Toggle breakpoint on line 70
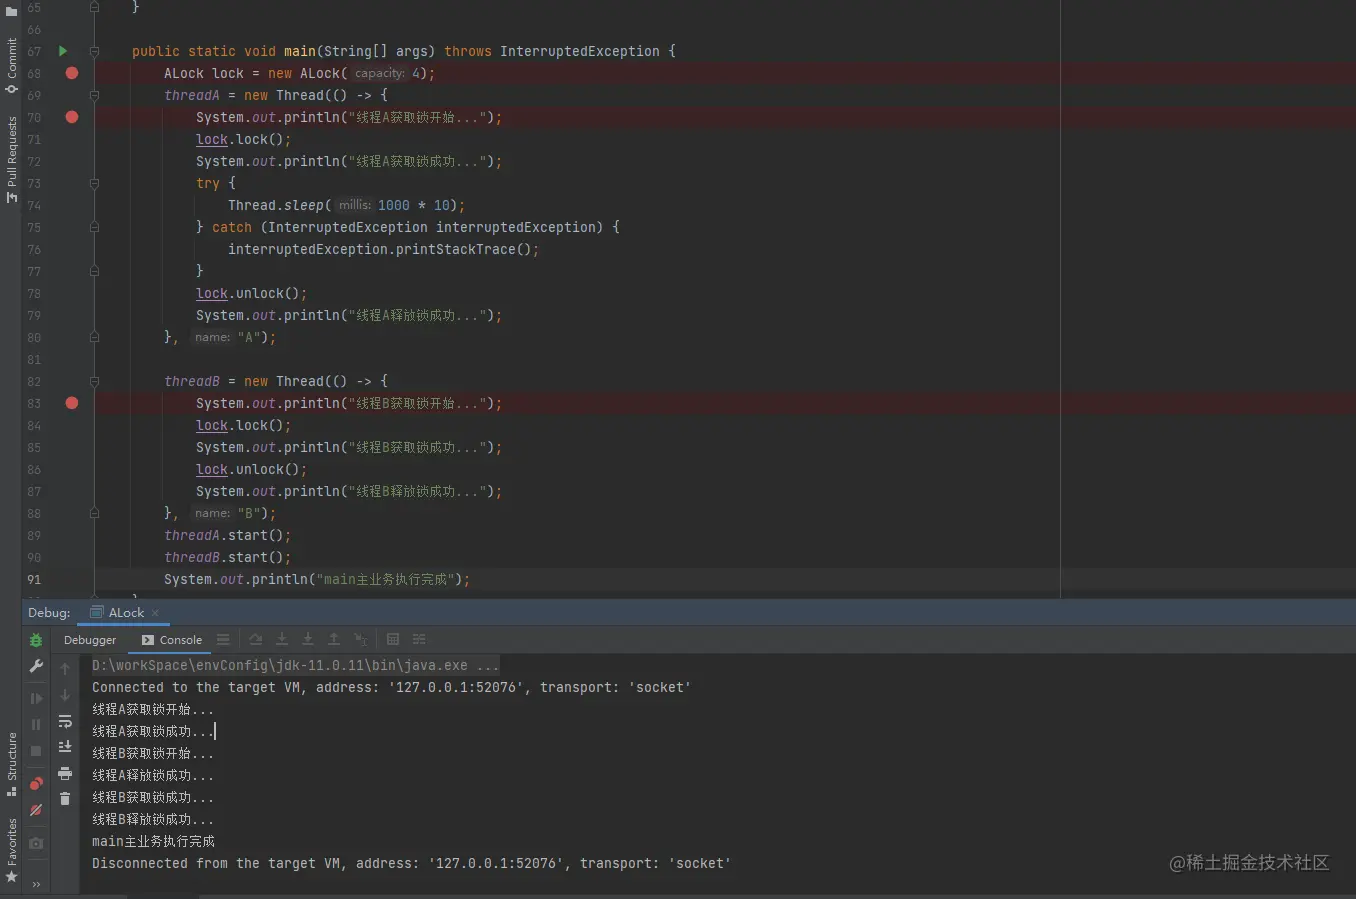 click(72, 117)
